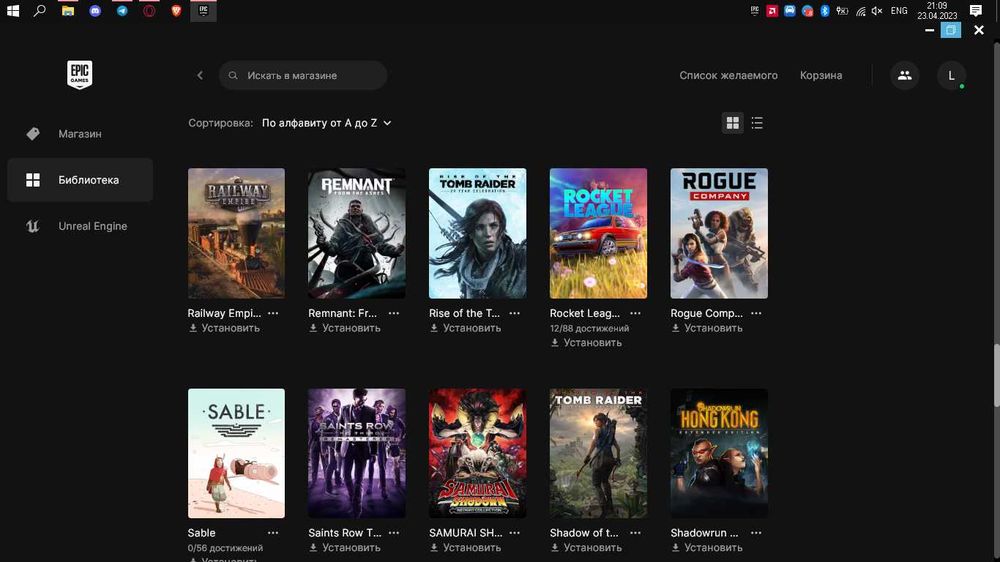Open Discord from the taskbar
This screenshot has height=562, width=1000.
click(95, 10)
